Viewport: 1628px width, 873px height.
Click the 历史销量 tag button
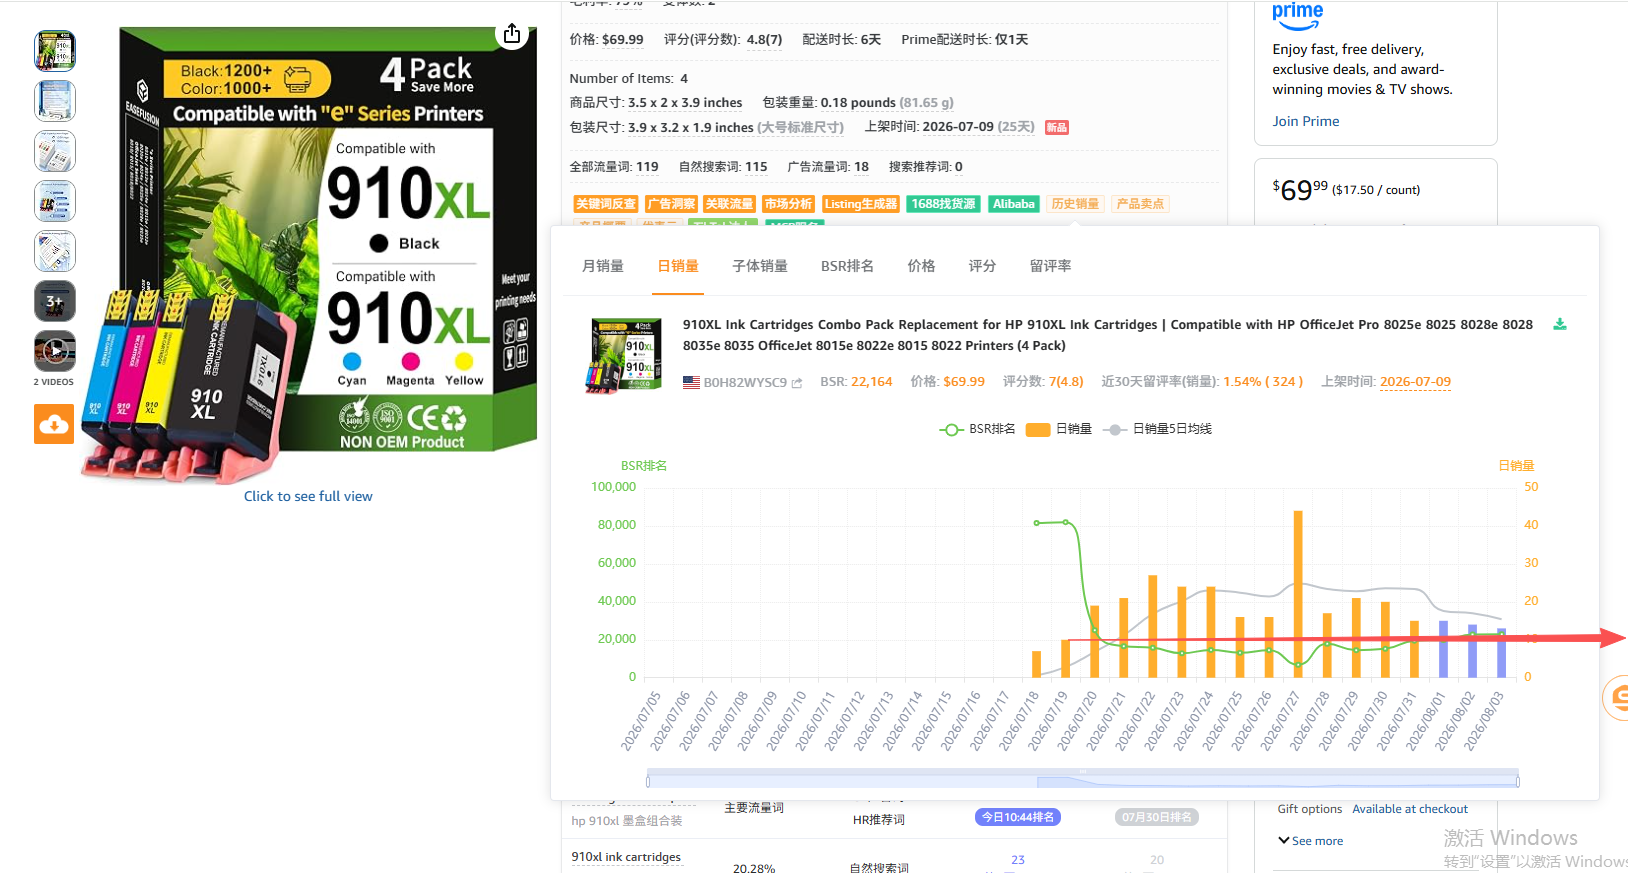pos(1075,204)
